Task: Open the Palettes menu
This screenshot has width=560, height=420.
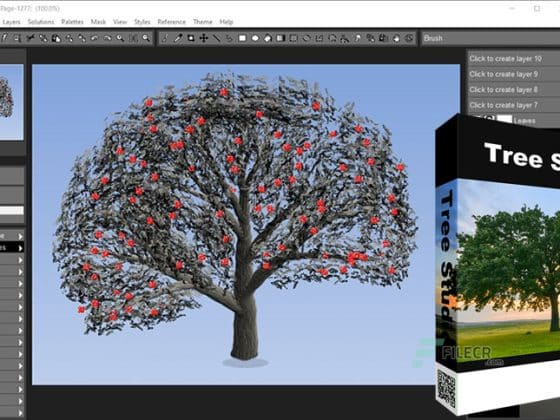Action: [72, 22]
